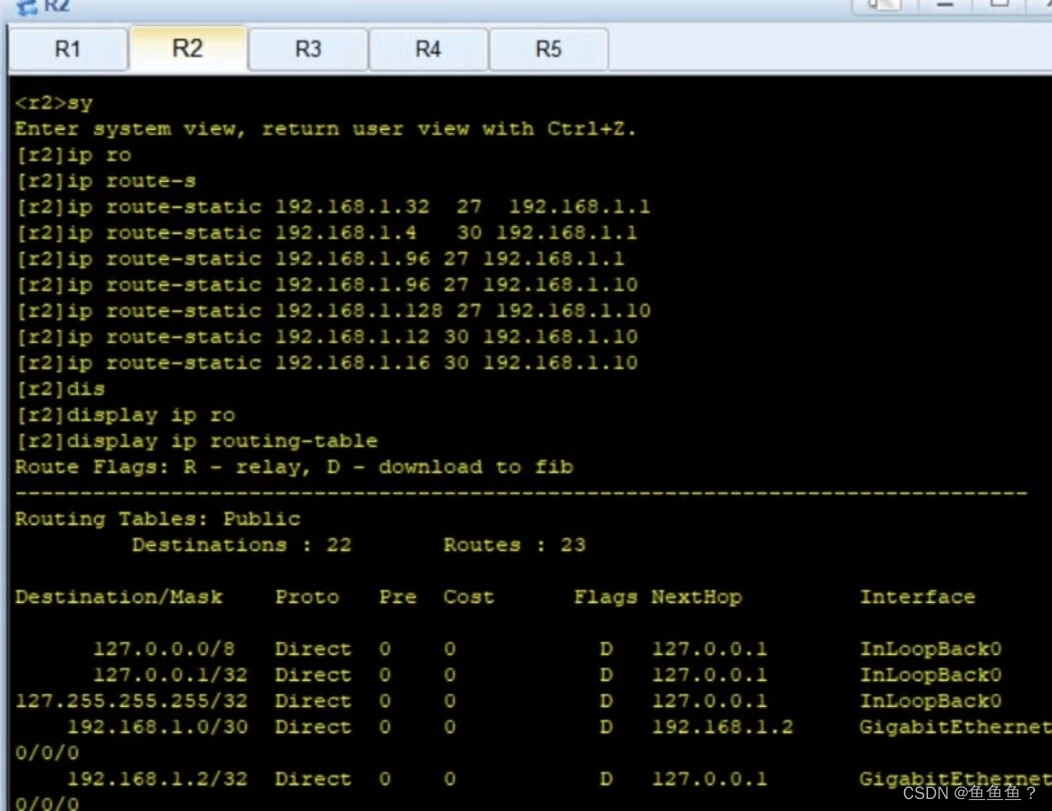
Task: Click the static route line for 192.168.1.32
Action: click(x=333, y=207)
